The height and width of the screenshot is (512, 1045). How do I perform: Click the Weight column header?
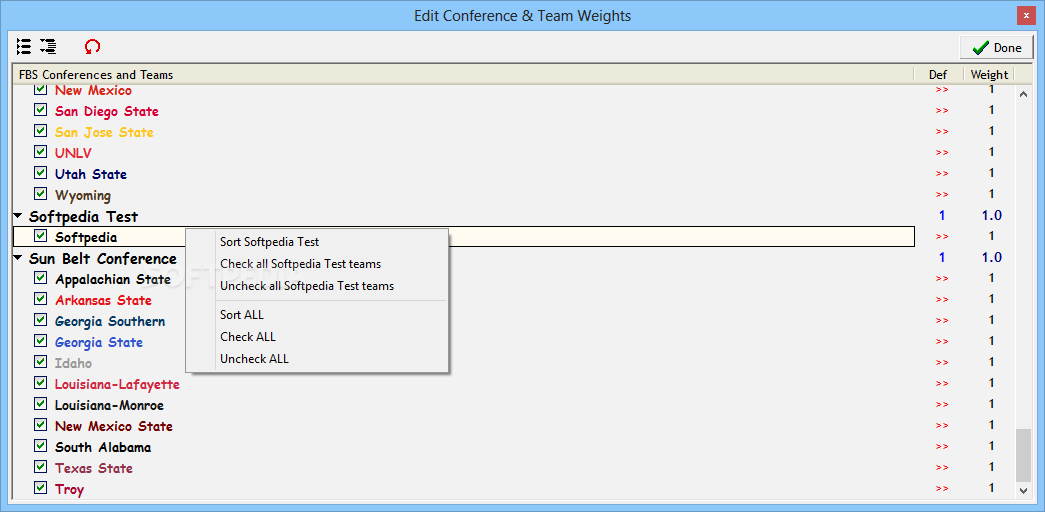[989, 75]
